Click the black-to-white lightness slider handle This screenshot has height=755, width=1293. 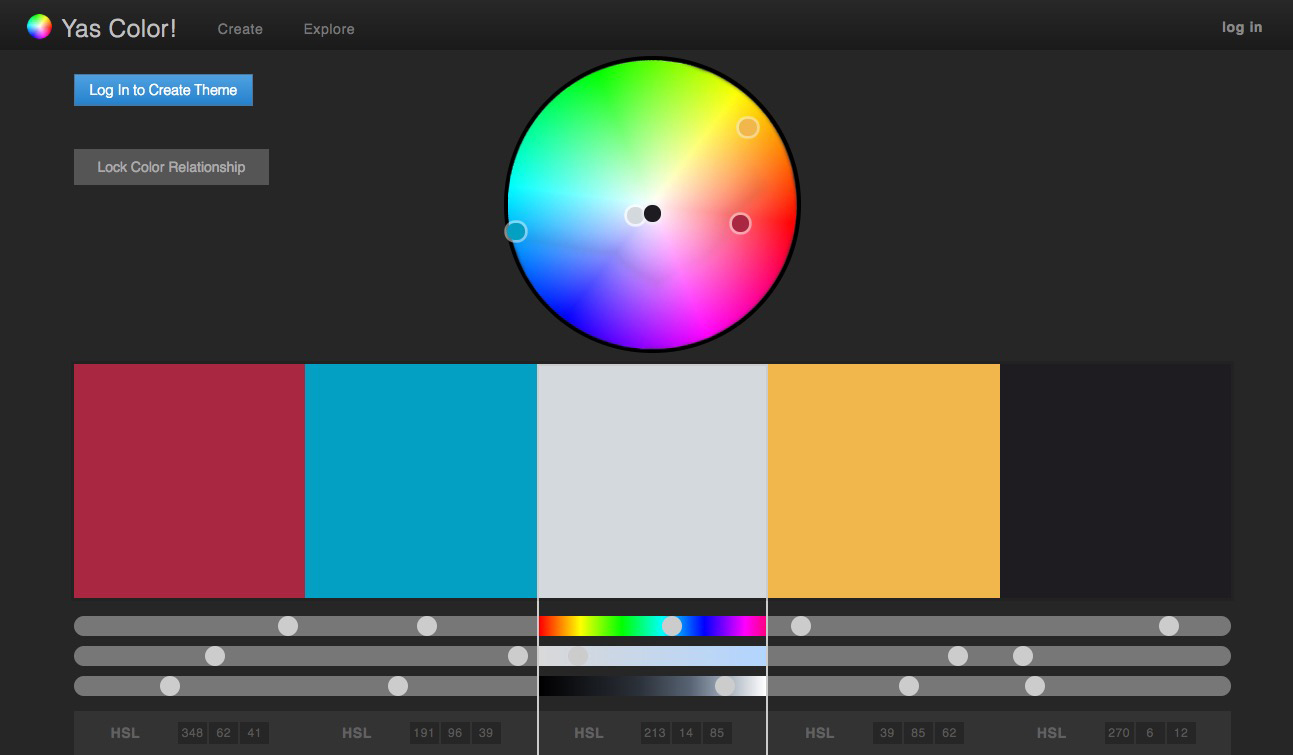coord(725,686)
